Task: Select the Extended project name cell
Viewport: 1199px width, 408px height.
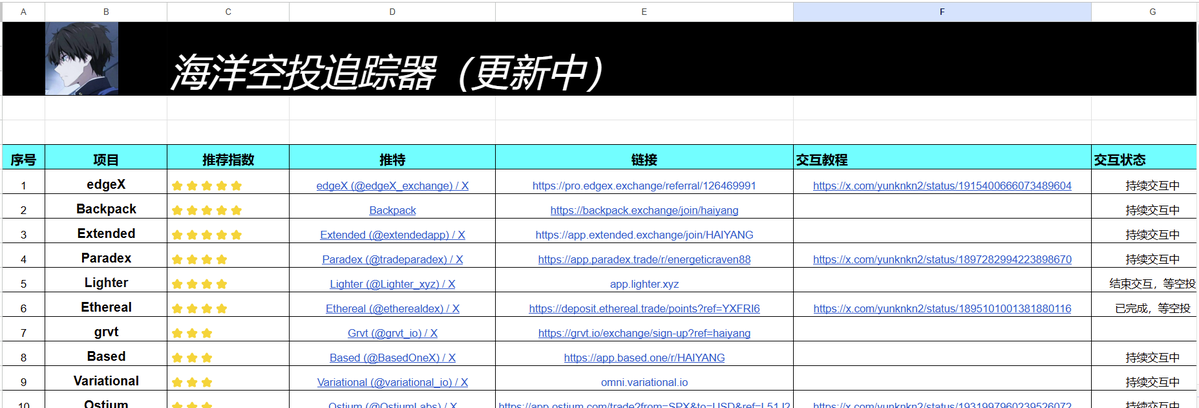Action: 106,234
